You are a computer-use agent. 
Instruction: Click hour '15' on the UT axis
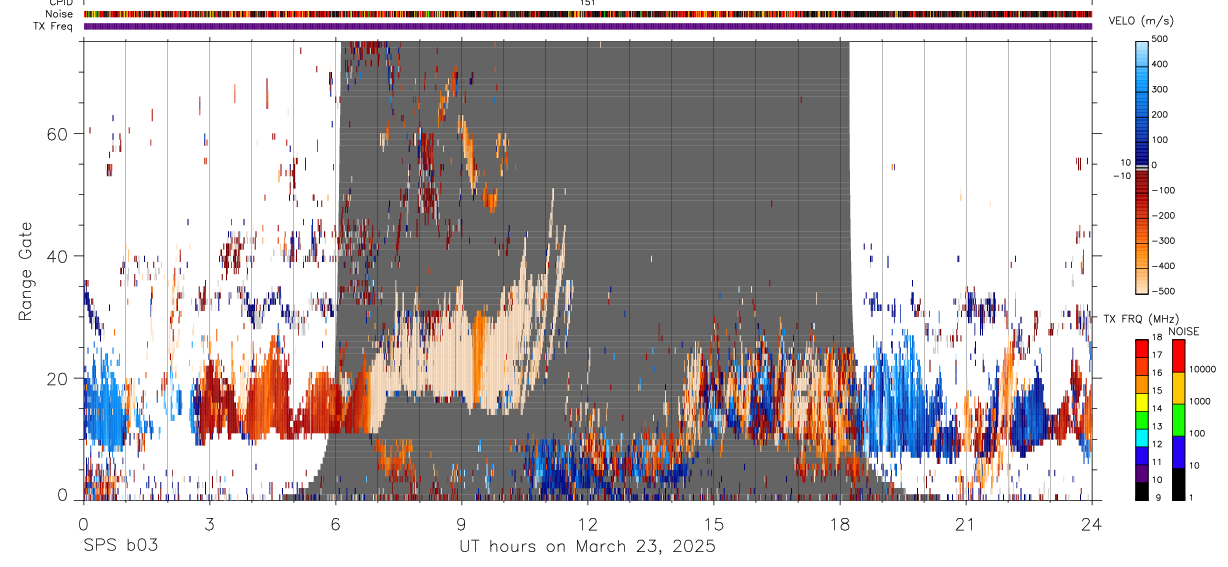(x=713, y=523)
